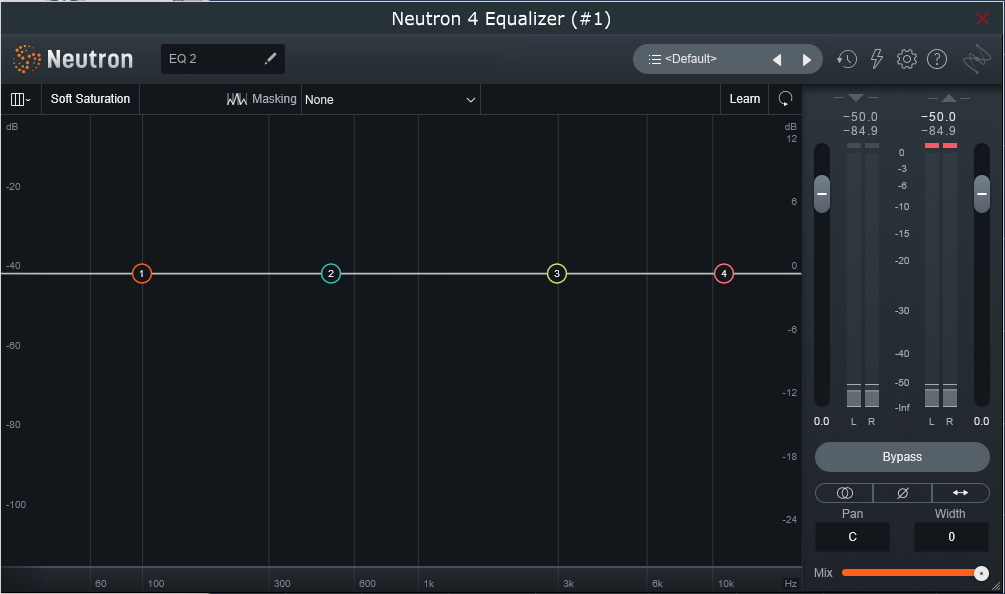Image resolution: width=1005 pixels, height=594 pixels.
Task: Toggle the Masking meter
Action: click(x=262, y=99)
